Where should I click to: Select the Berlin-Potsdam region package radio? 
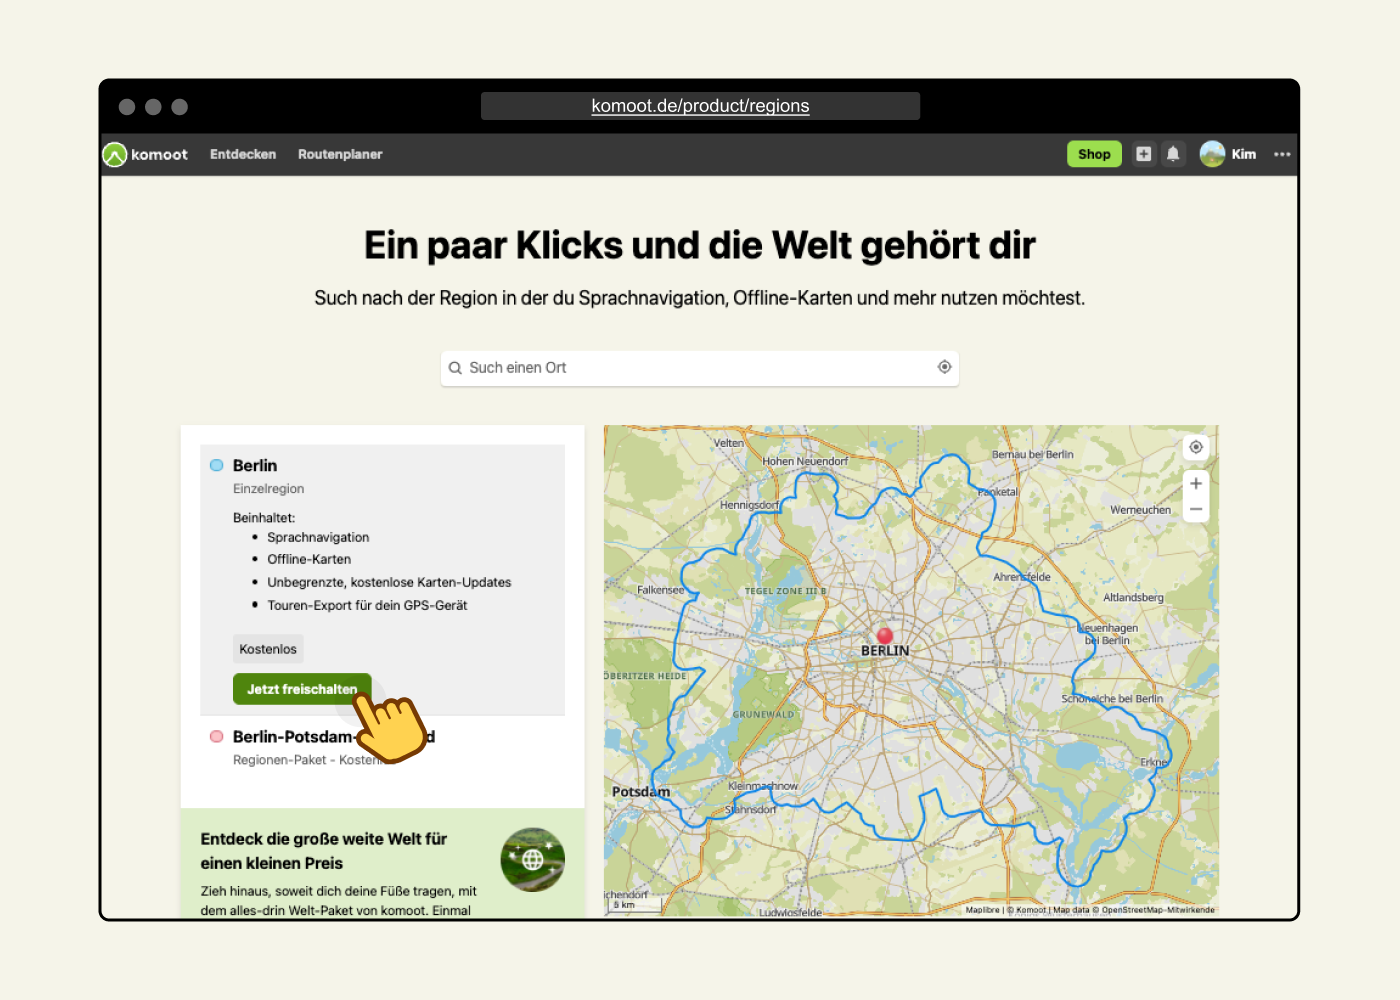[216, 736]
